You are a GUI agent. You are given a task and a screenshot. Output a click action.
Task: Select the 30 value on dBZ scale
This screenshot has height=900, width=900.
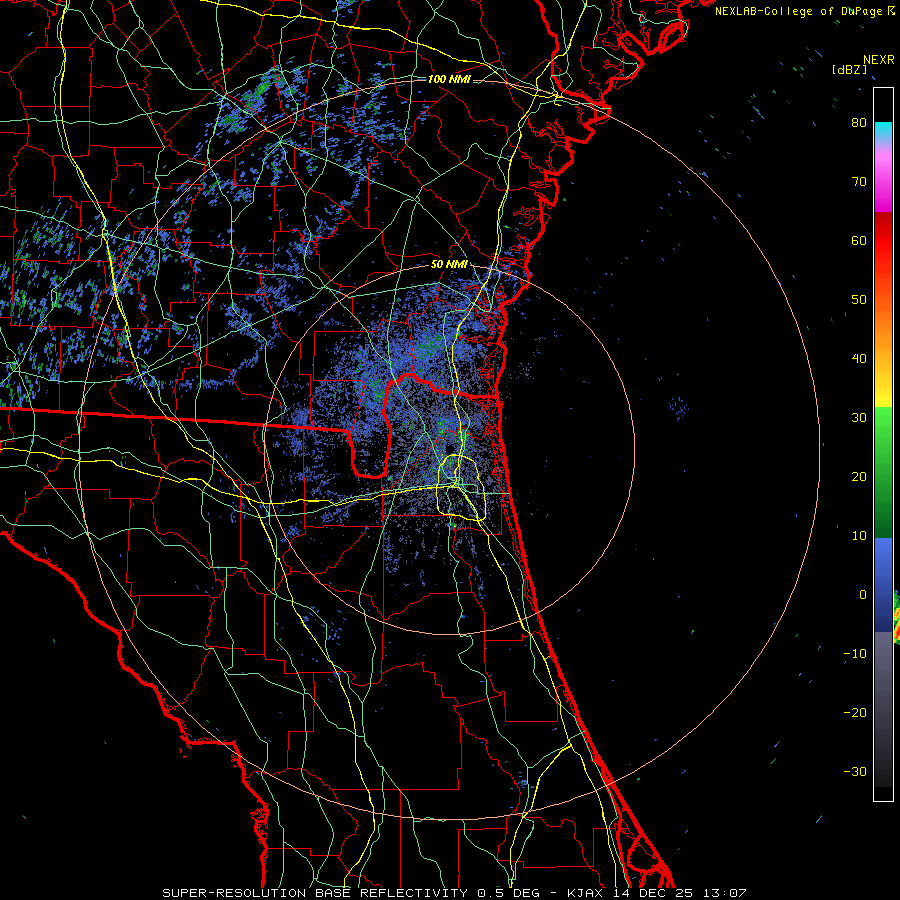click(x=859, y=418)
